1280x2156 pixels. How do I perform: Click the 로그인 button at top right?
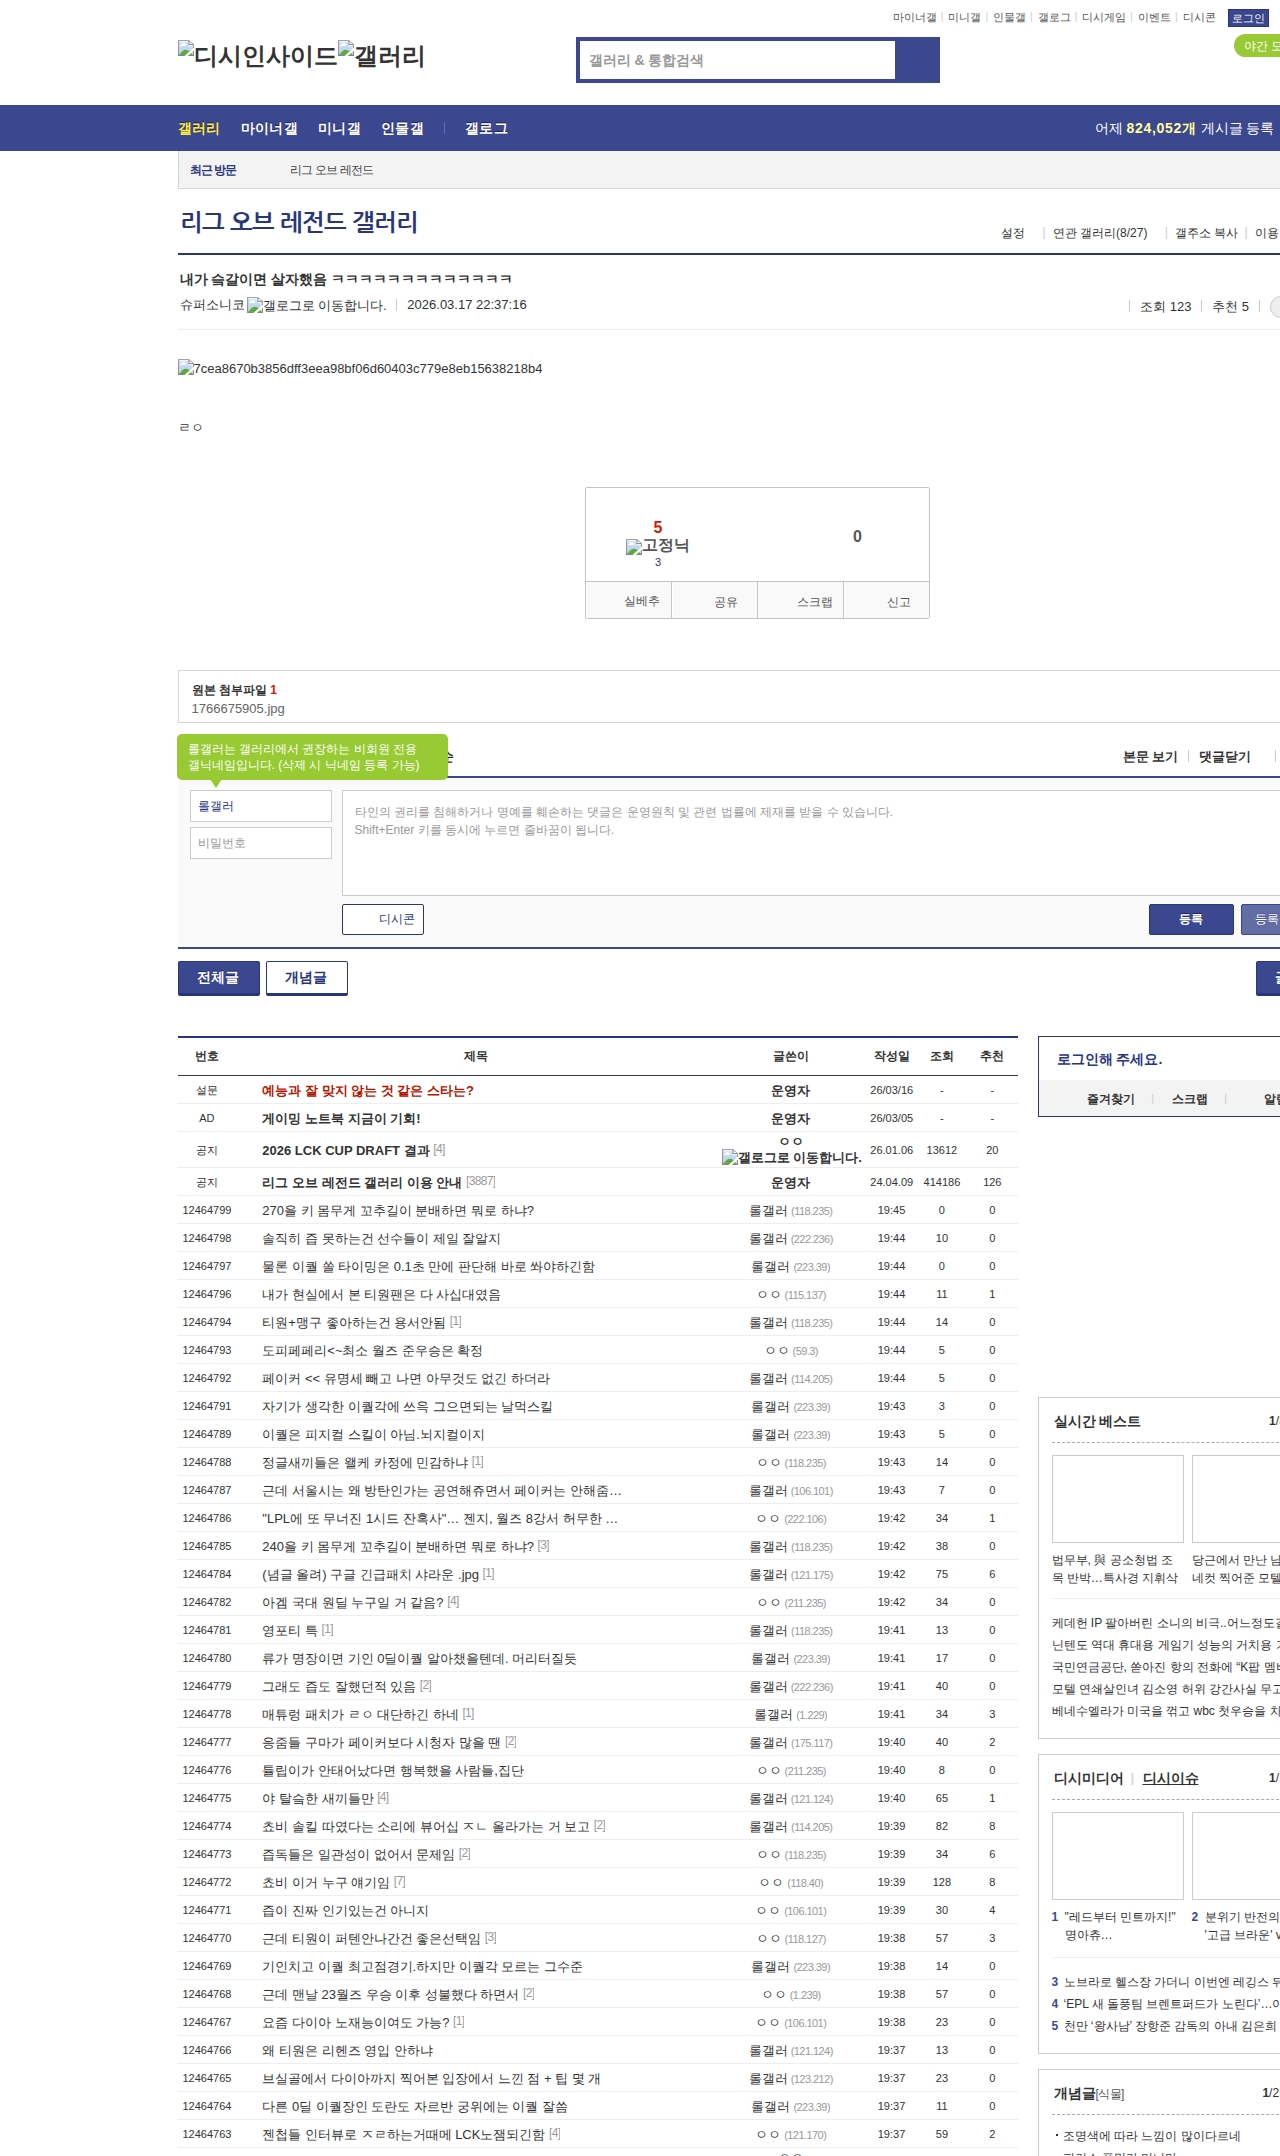1247,18
